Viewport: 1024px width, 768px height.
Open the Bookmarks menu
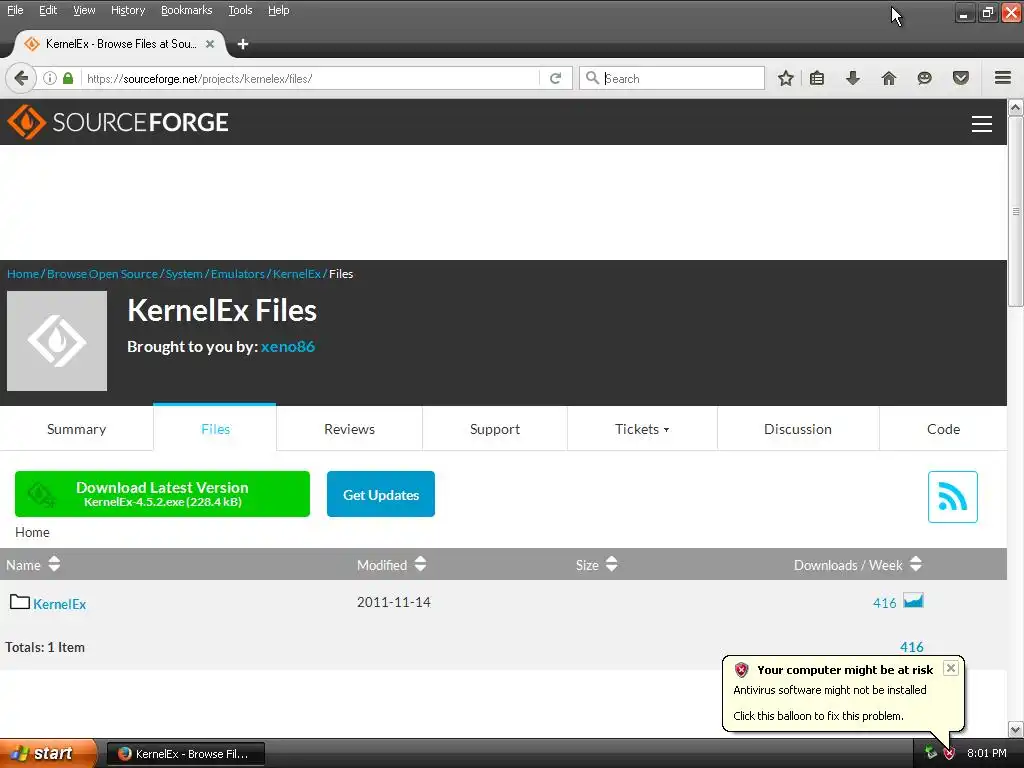click(x=186, y=10)
